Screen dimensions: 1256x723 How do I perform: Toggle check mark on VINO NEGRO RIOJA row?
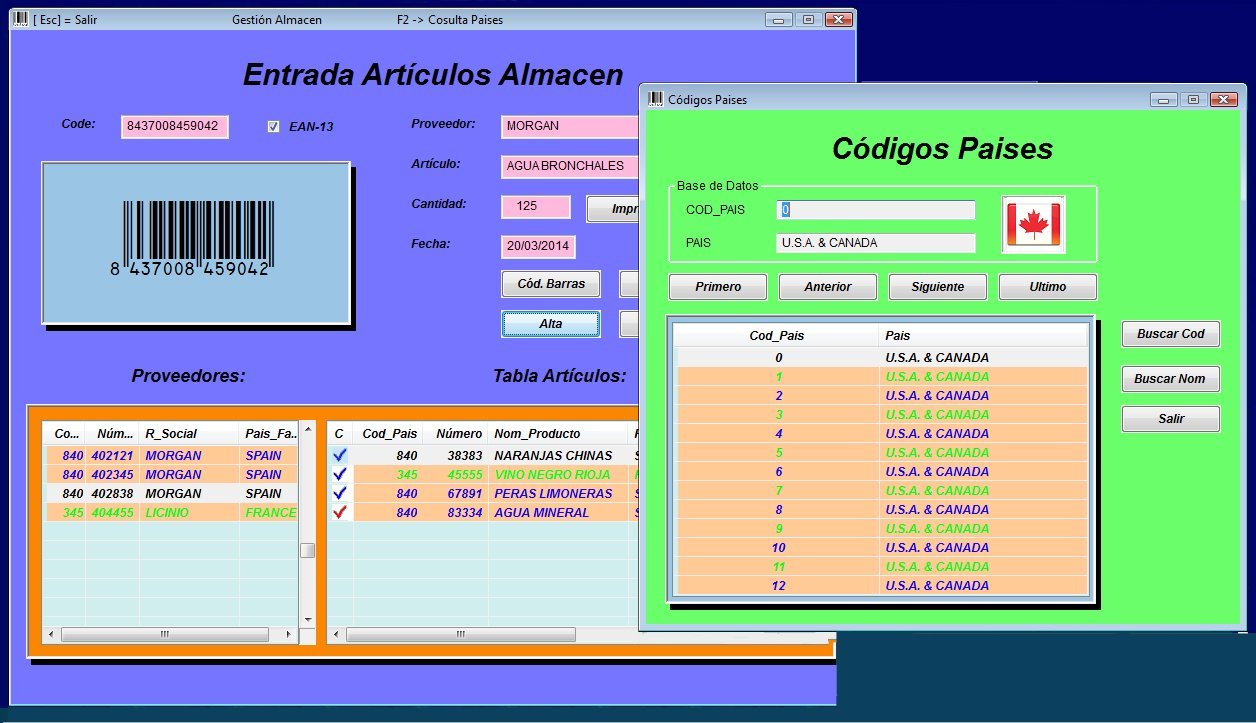pyautogui.click(x=339, y=474)
